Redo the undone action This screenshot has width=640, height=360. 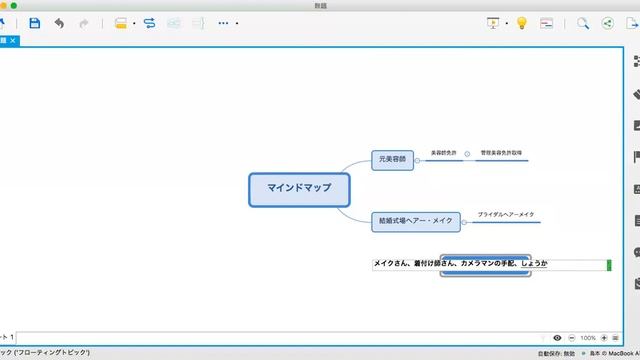tap(84, 23)
